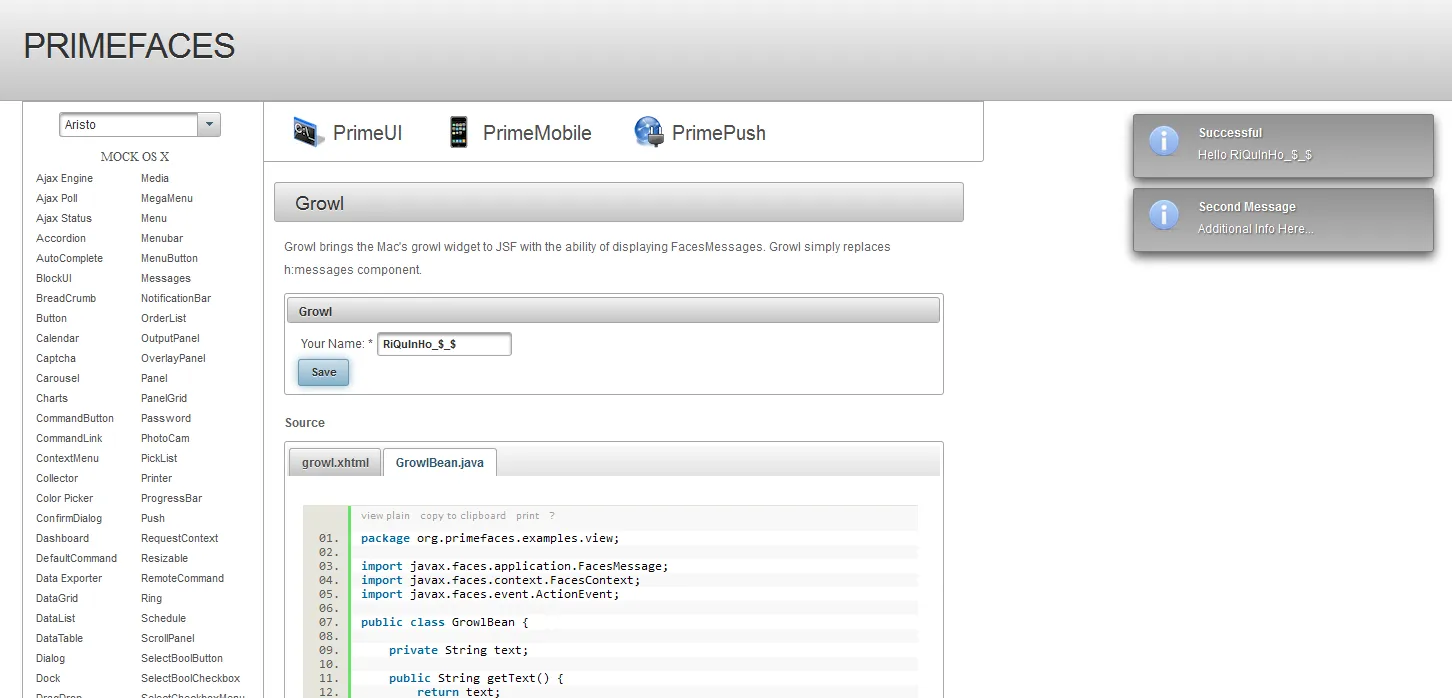Image resolution: width=1452 pixels, height=698 pixels.
Task: Open the Charts demo
Action: click(x=52, y=398)
